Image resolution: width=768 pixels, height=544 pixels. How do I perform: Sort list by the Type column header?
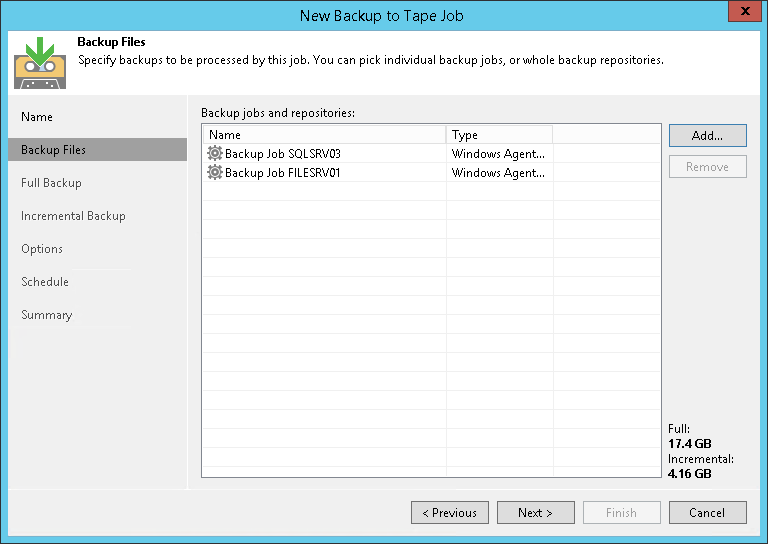[x=498, y=135]
